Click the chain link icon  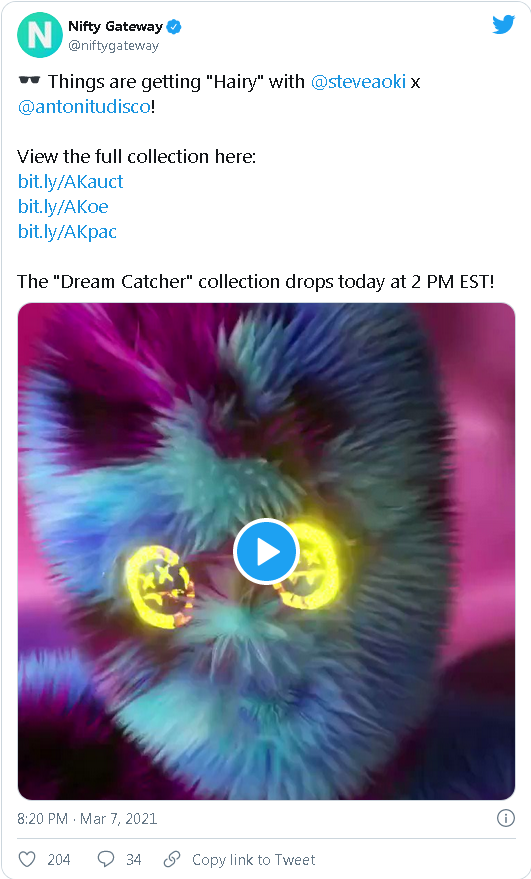(172, 859)
